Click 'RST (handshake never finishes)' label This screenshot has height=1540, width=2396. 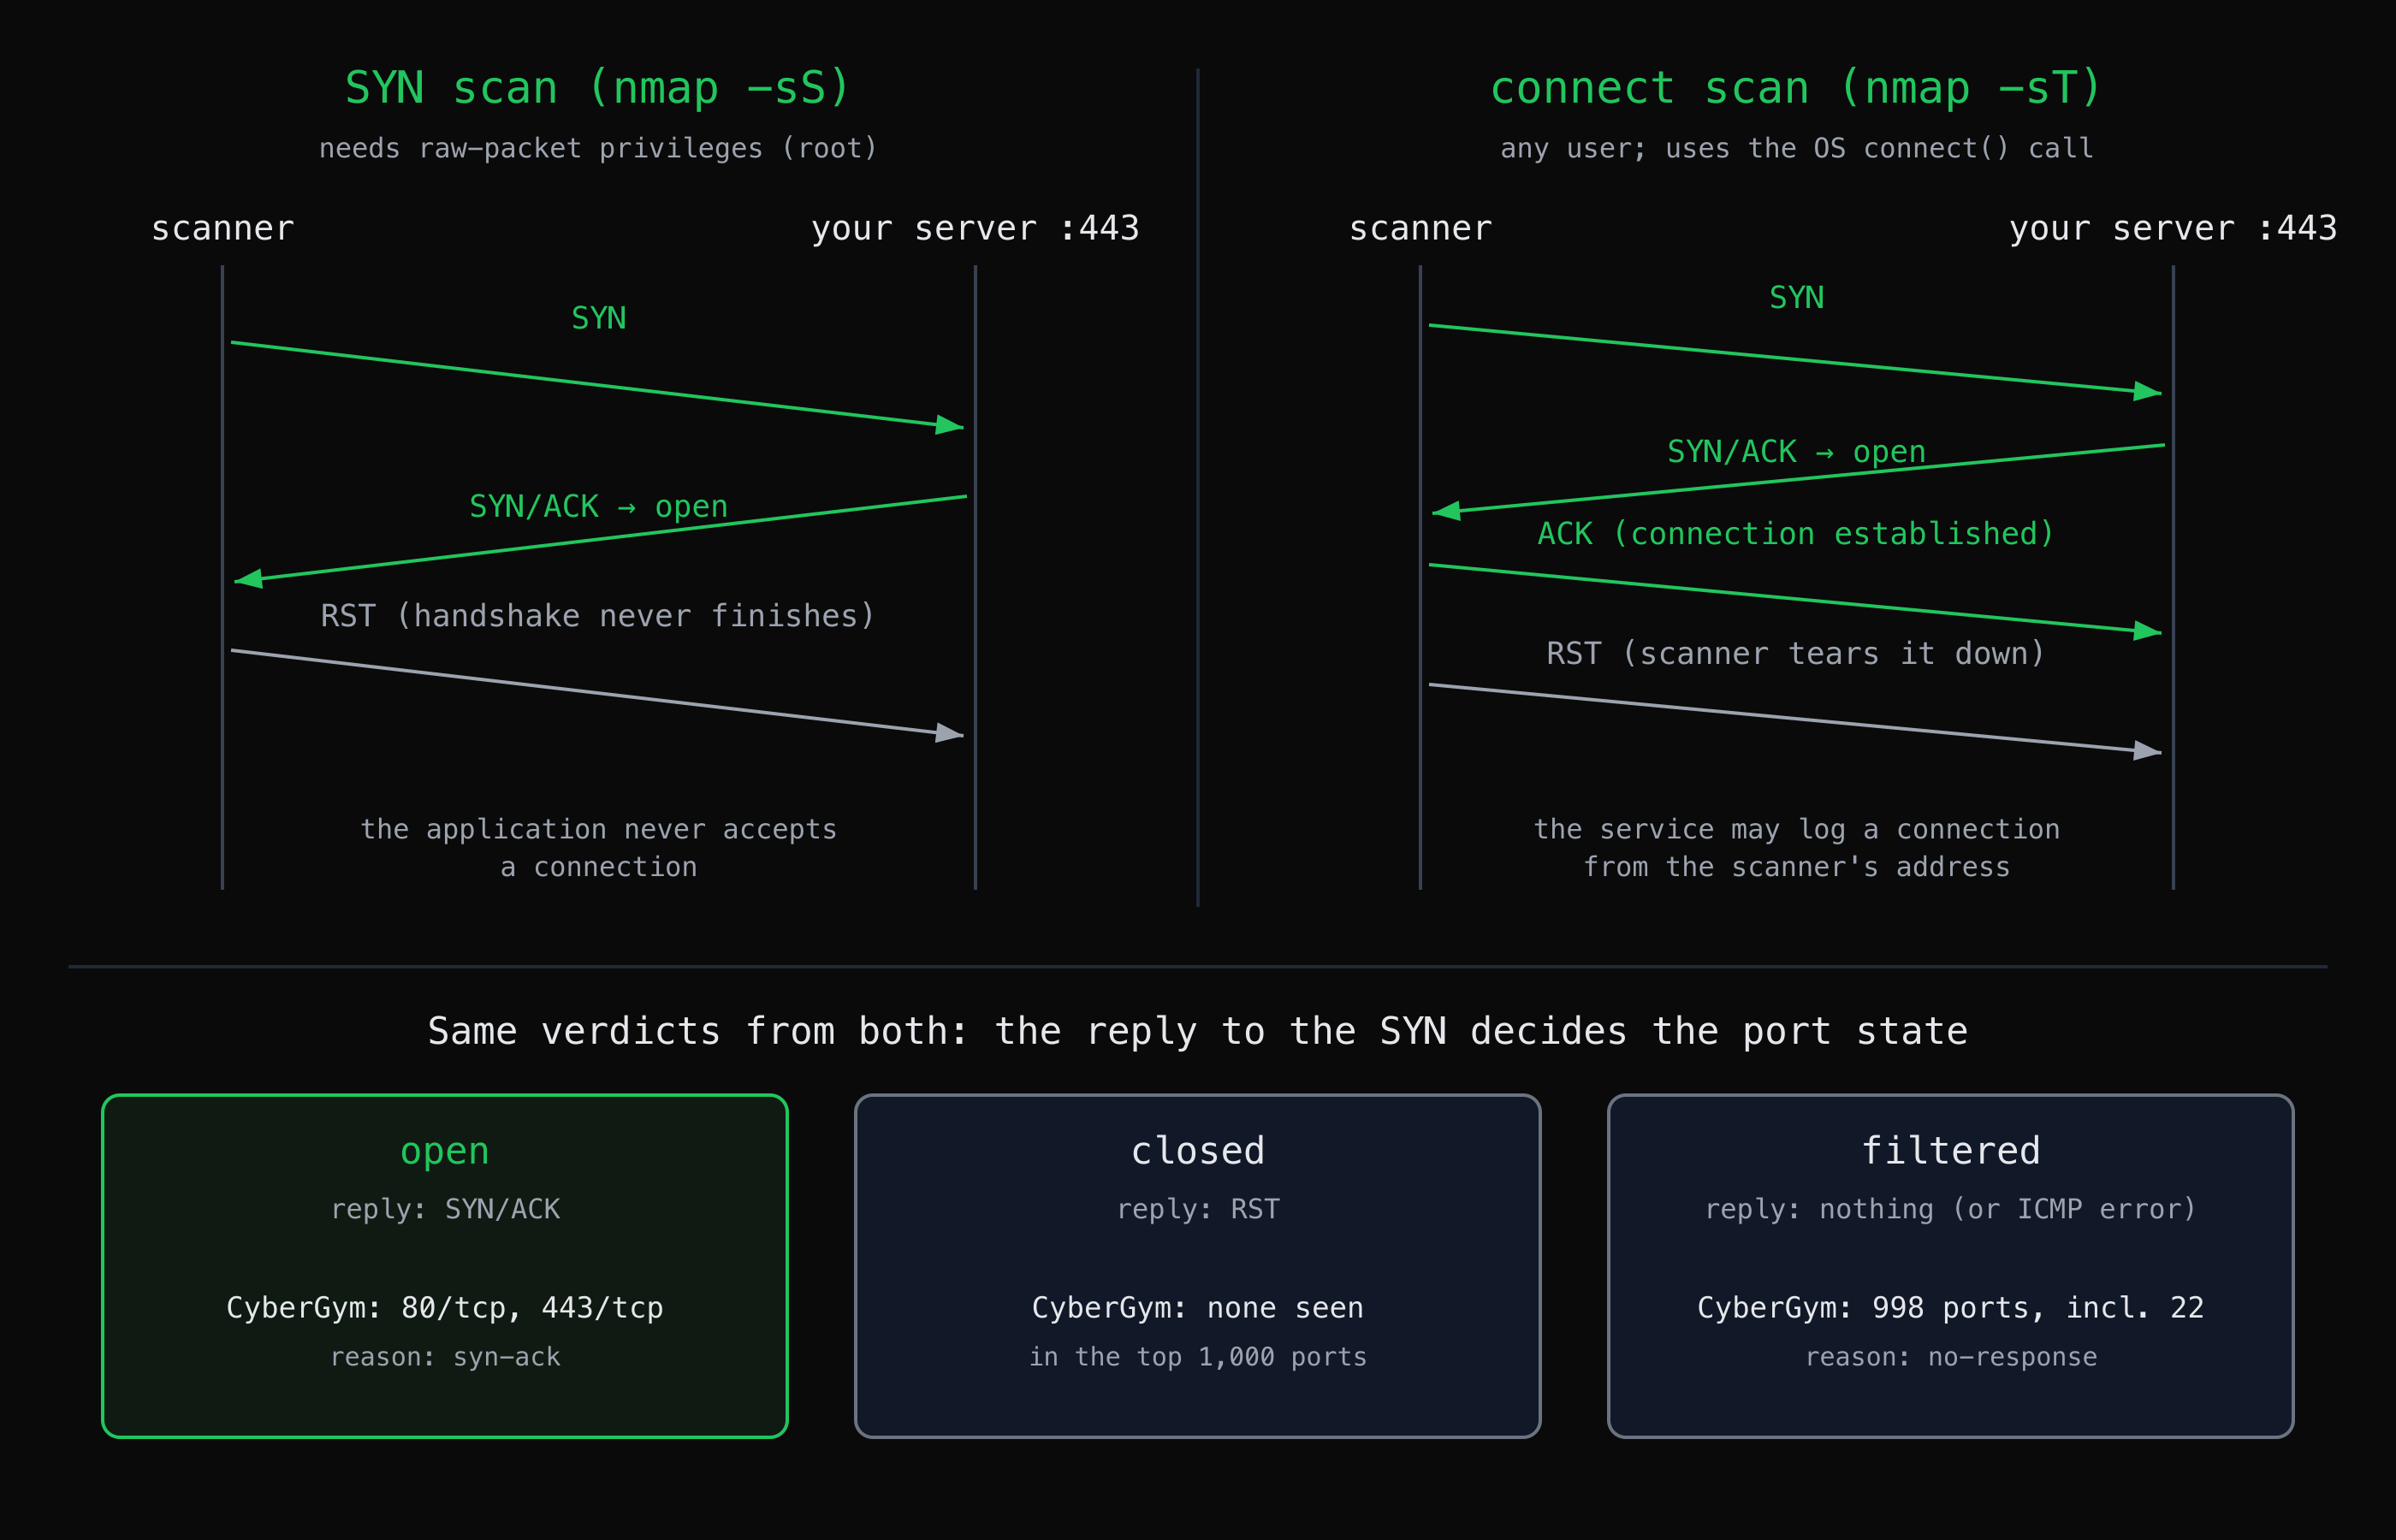598,616
